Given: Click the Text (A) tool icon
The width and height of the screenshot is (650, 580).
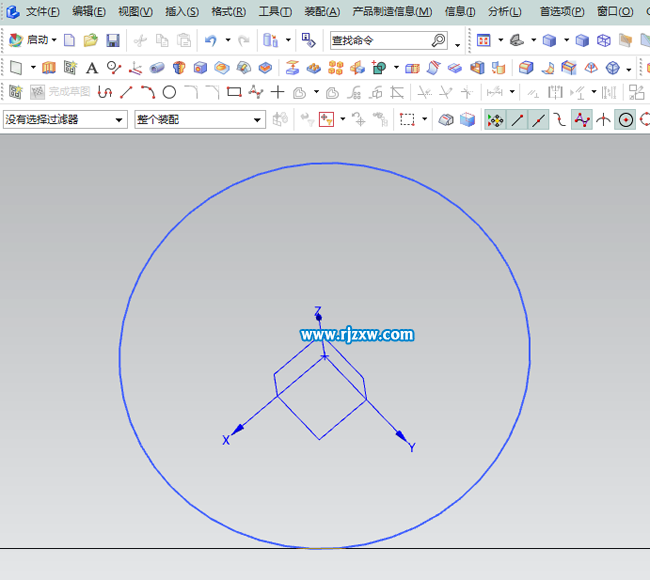Looking at the screenshot, I should [x=92, y=68].
